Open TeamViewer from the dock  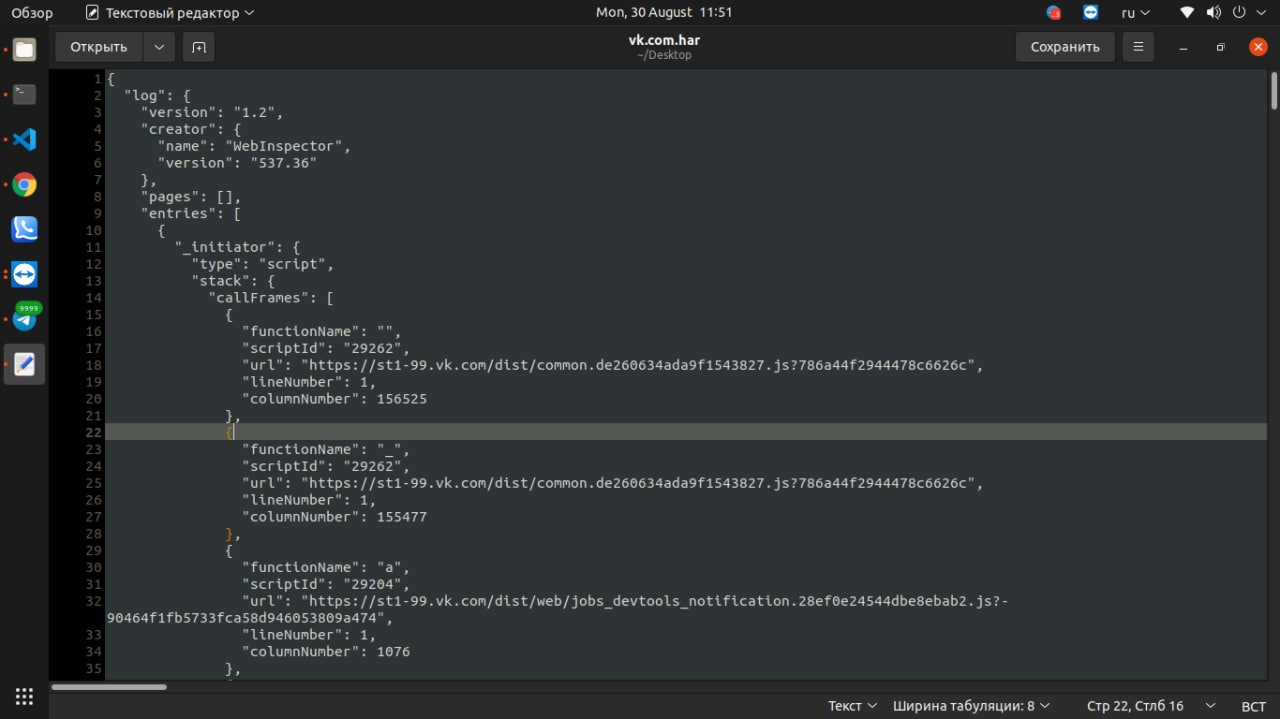point(24,274)
